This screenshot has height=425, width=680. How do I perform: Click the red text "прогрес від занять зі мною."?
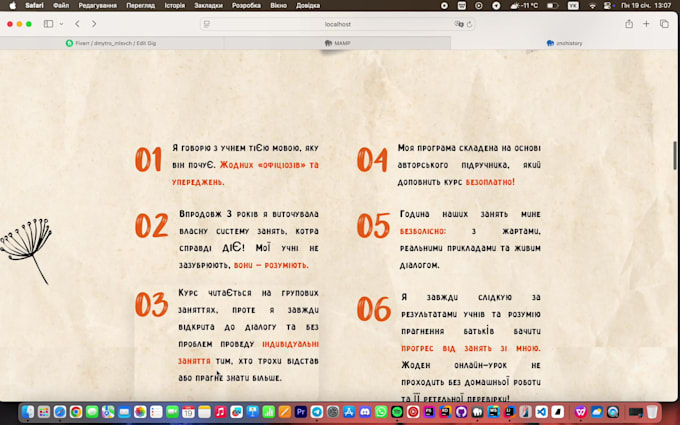click(x=471, y=348)
